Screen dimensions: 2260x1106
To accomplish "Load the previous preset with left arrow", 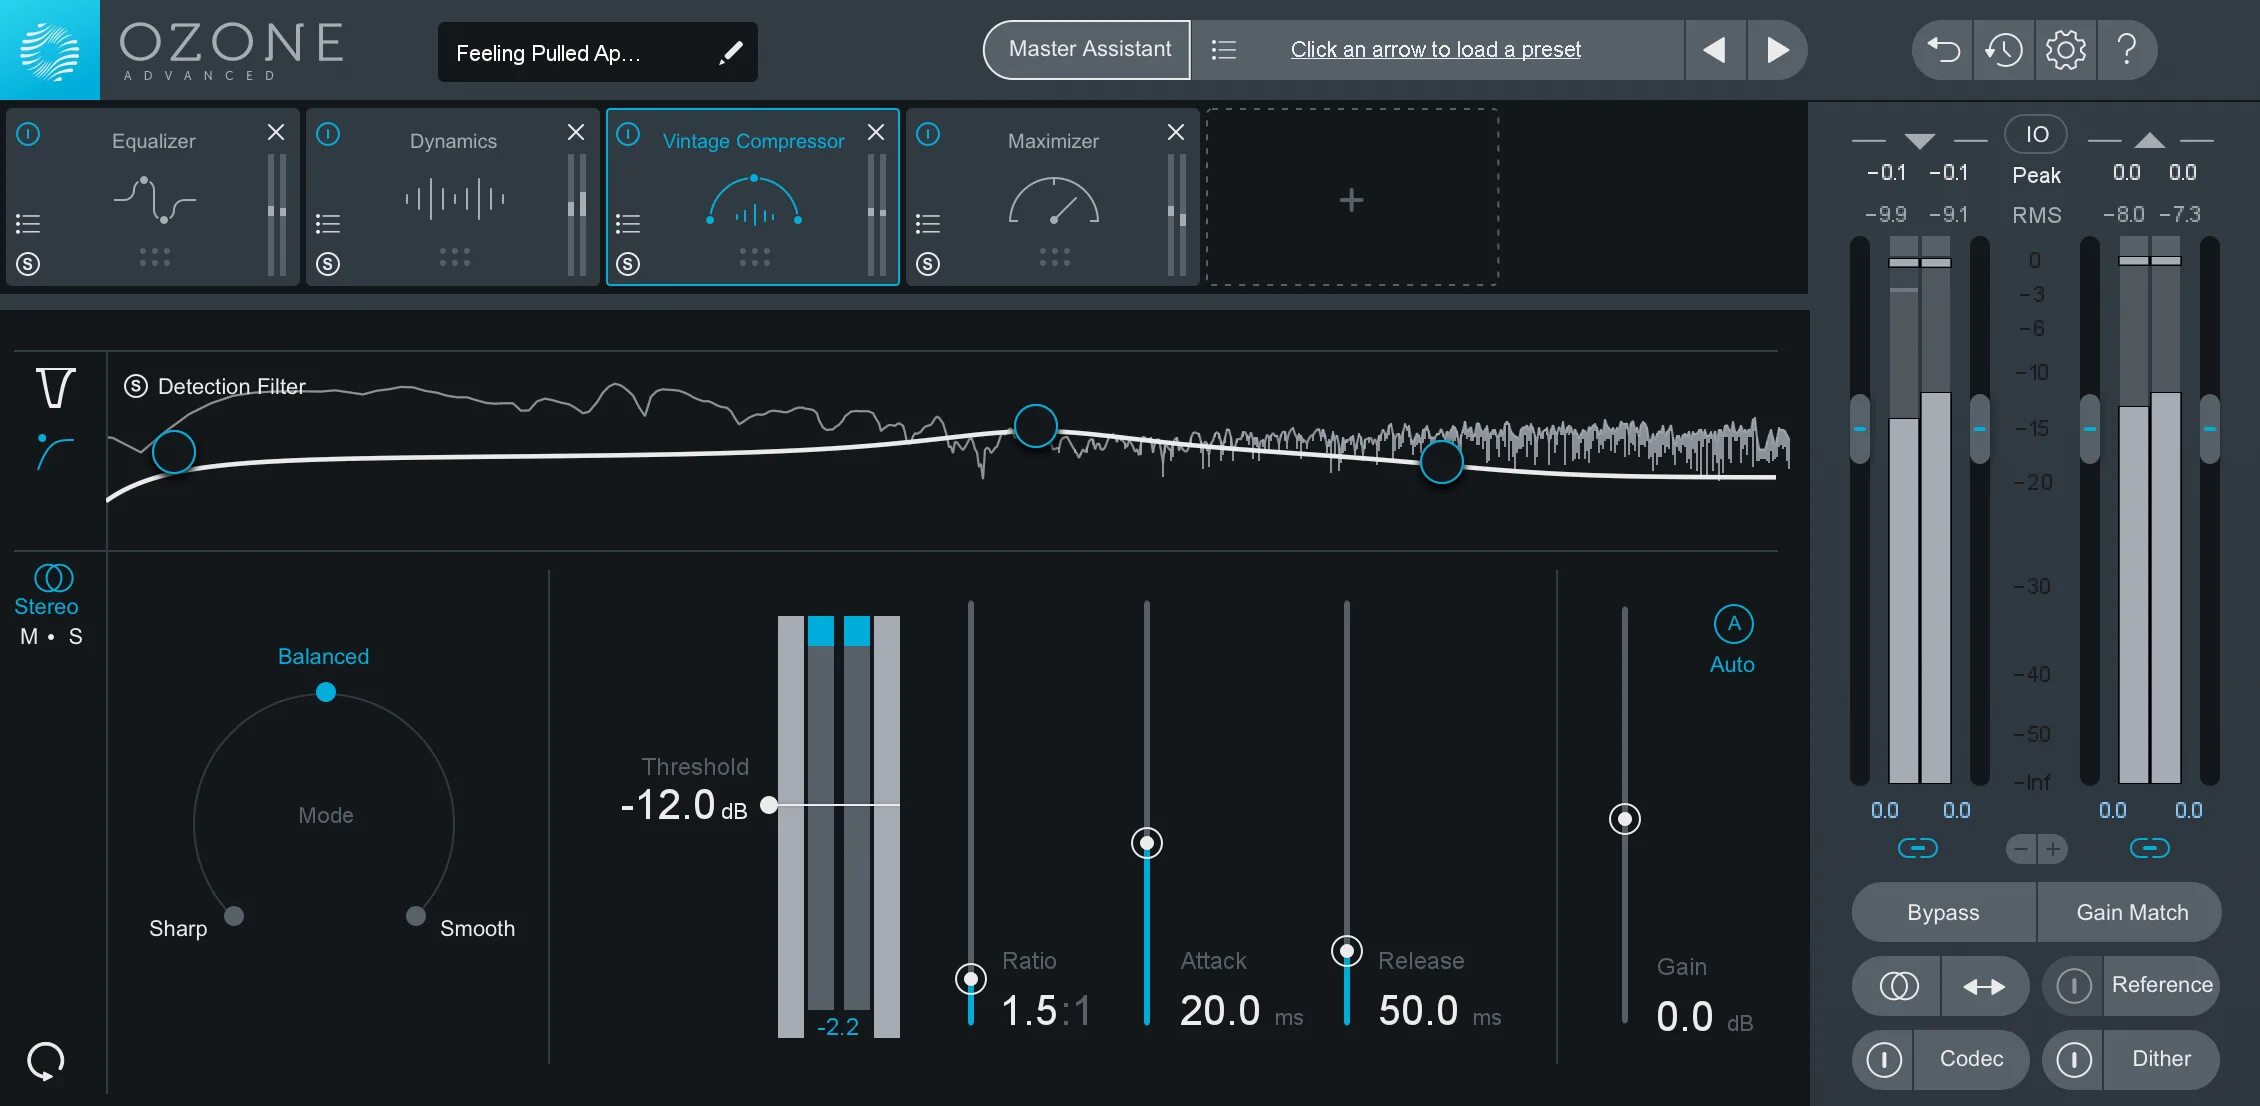I will point(1714,50).
